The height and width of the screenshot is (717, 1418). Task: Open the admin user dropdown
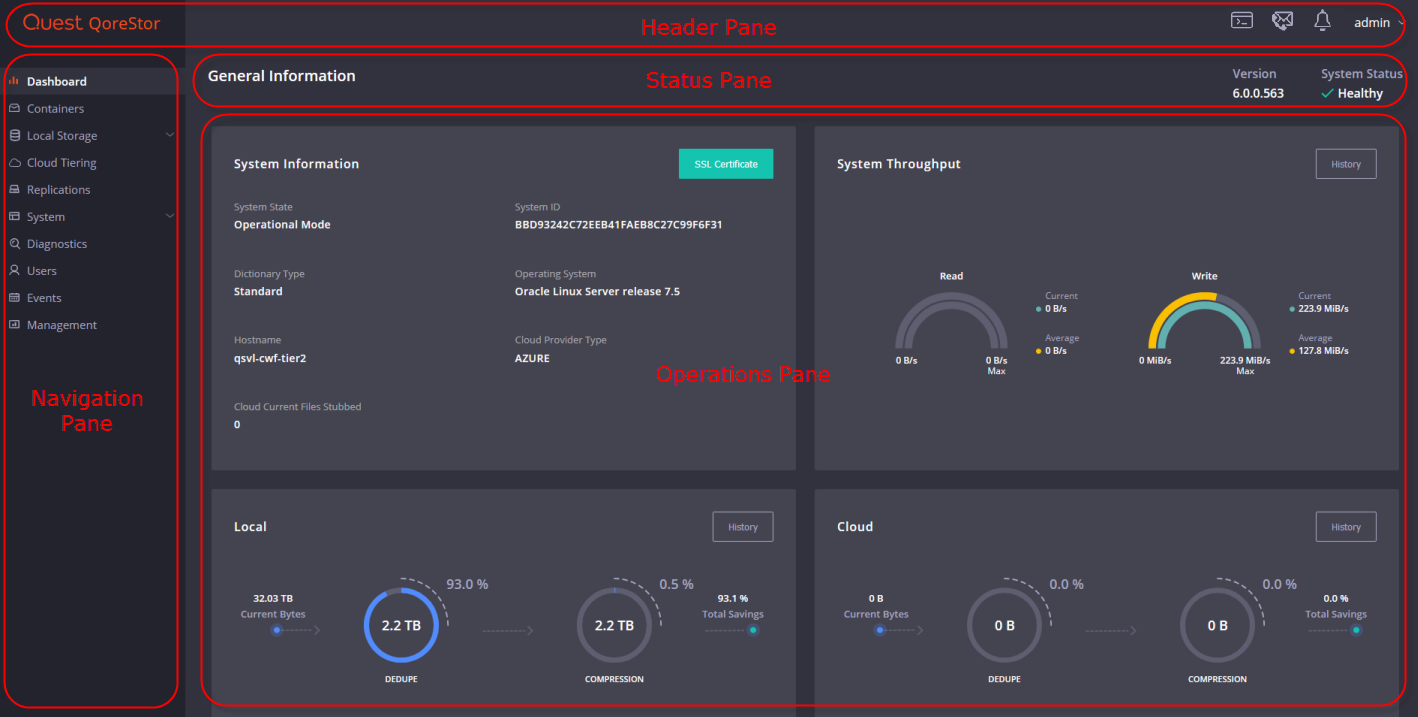[x=1379, y=22]
